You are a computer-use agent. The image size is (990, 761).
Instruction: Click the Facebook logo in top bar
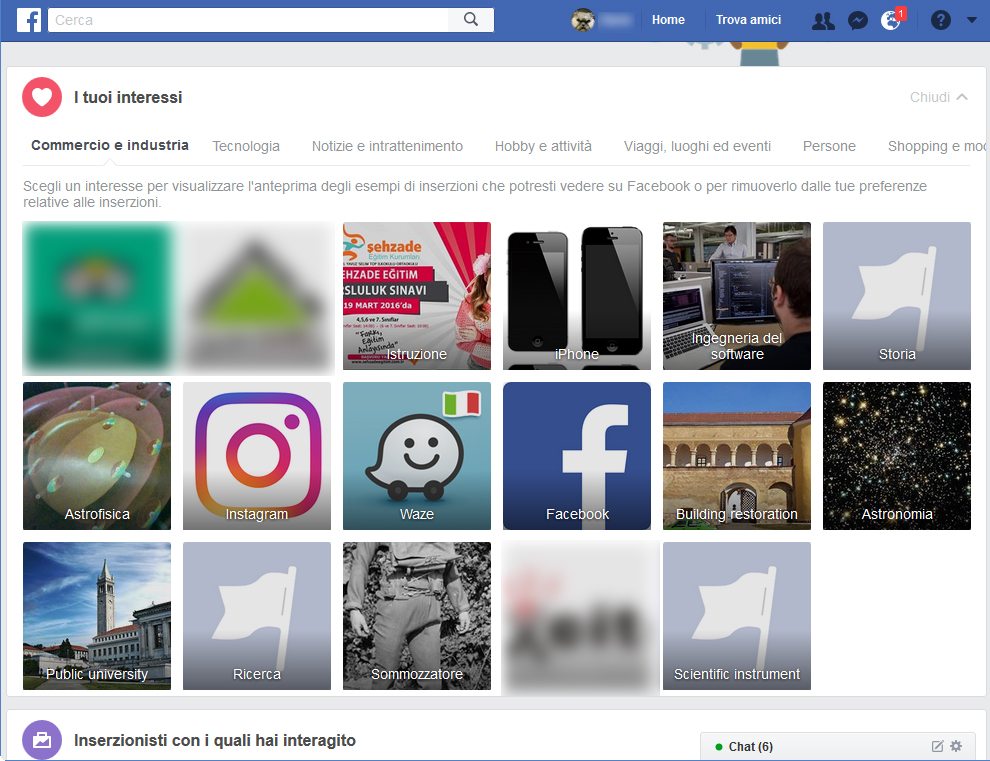(x=29, y=20)
